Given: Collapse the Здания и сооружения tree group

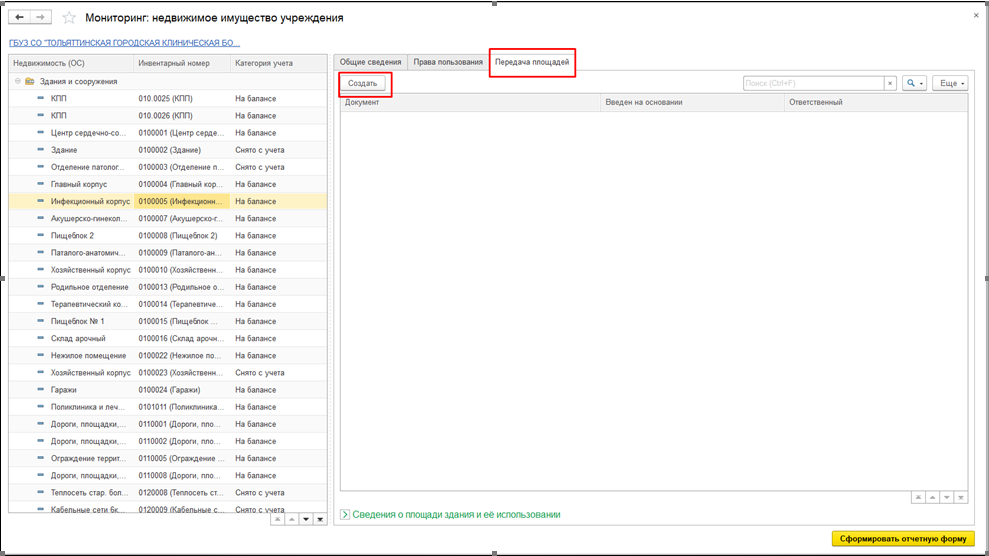Looking at the screenshot, I should pyautogui.click(x=18, y=81).
